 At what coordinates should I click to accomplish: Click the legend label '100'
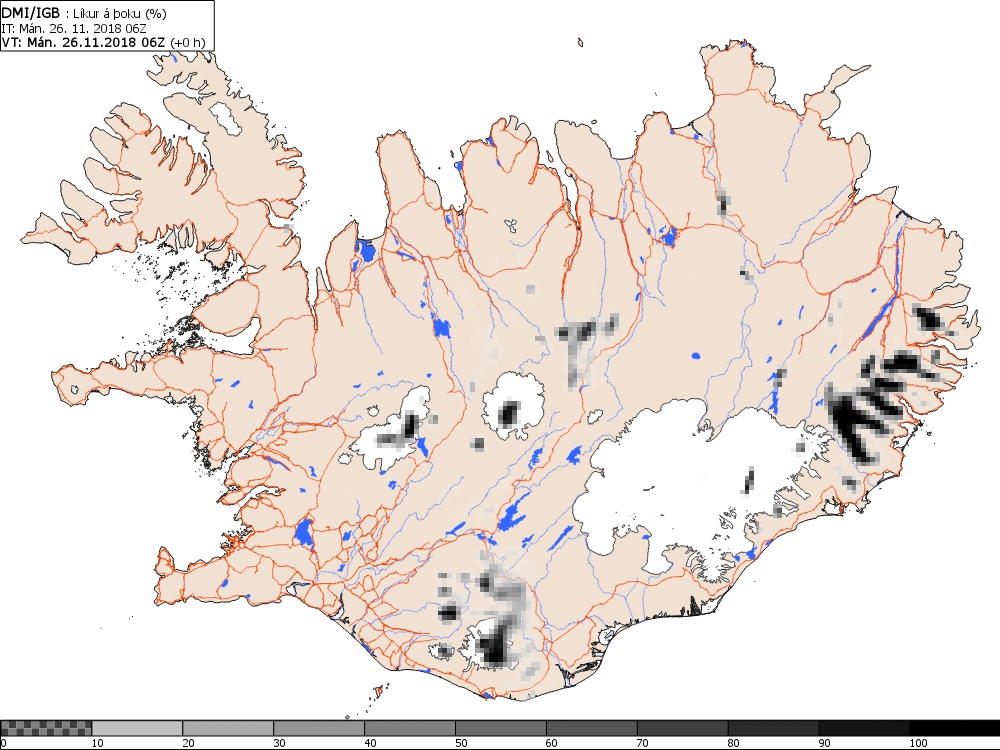(x=918, y=743)
